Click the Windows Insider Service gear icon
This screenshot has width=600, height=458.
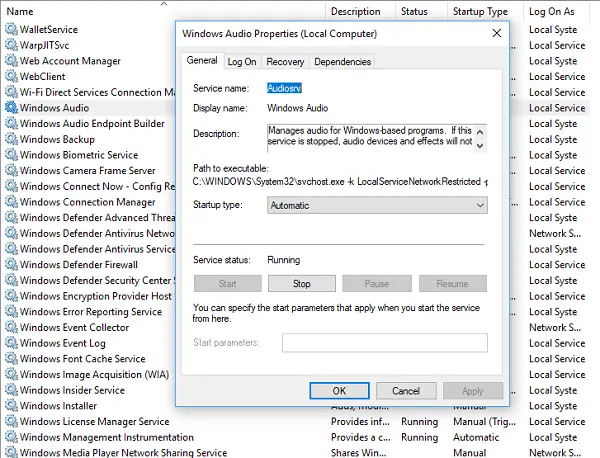click(11, 390)
